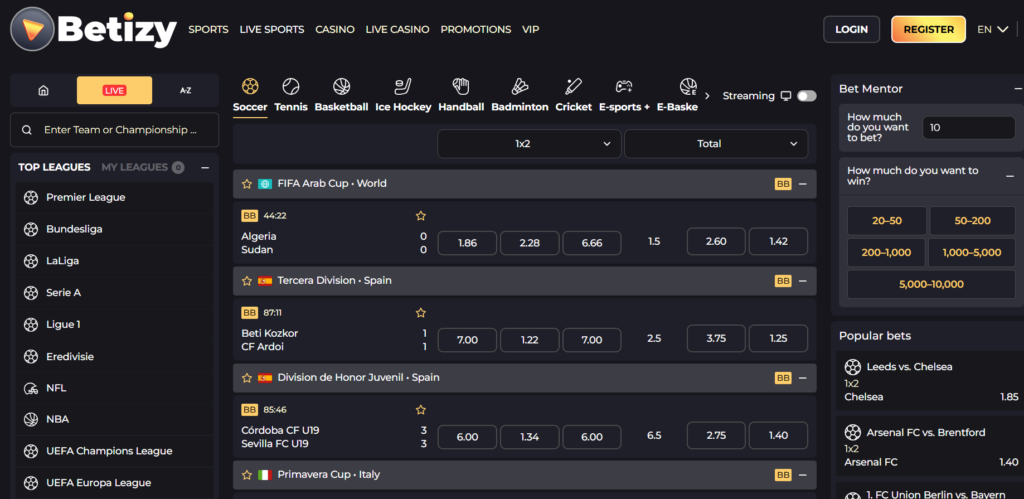The width and height of the screenshot is (1024, 499).
Task: Click the LOGIN button
Action: 852,29
